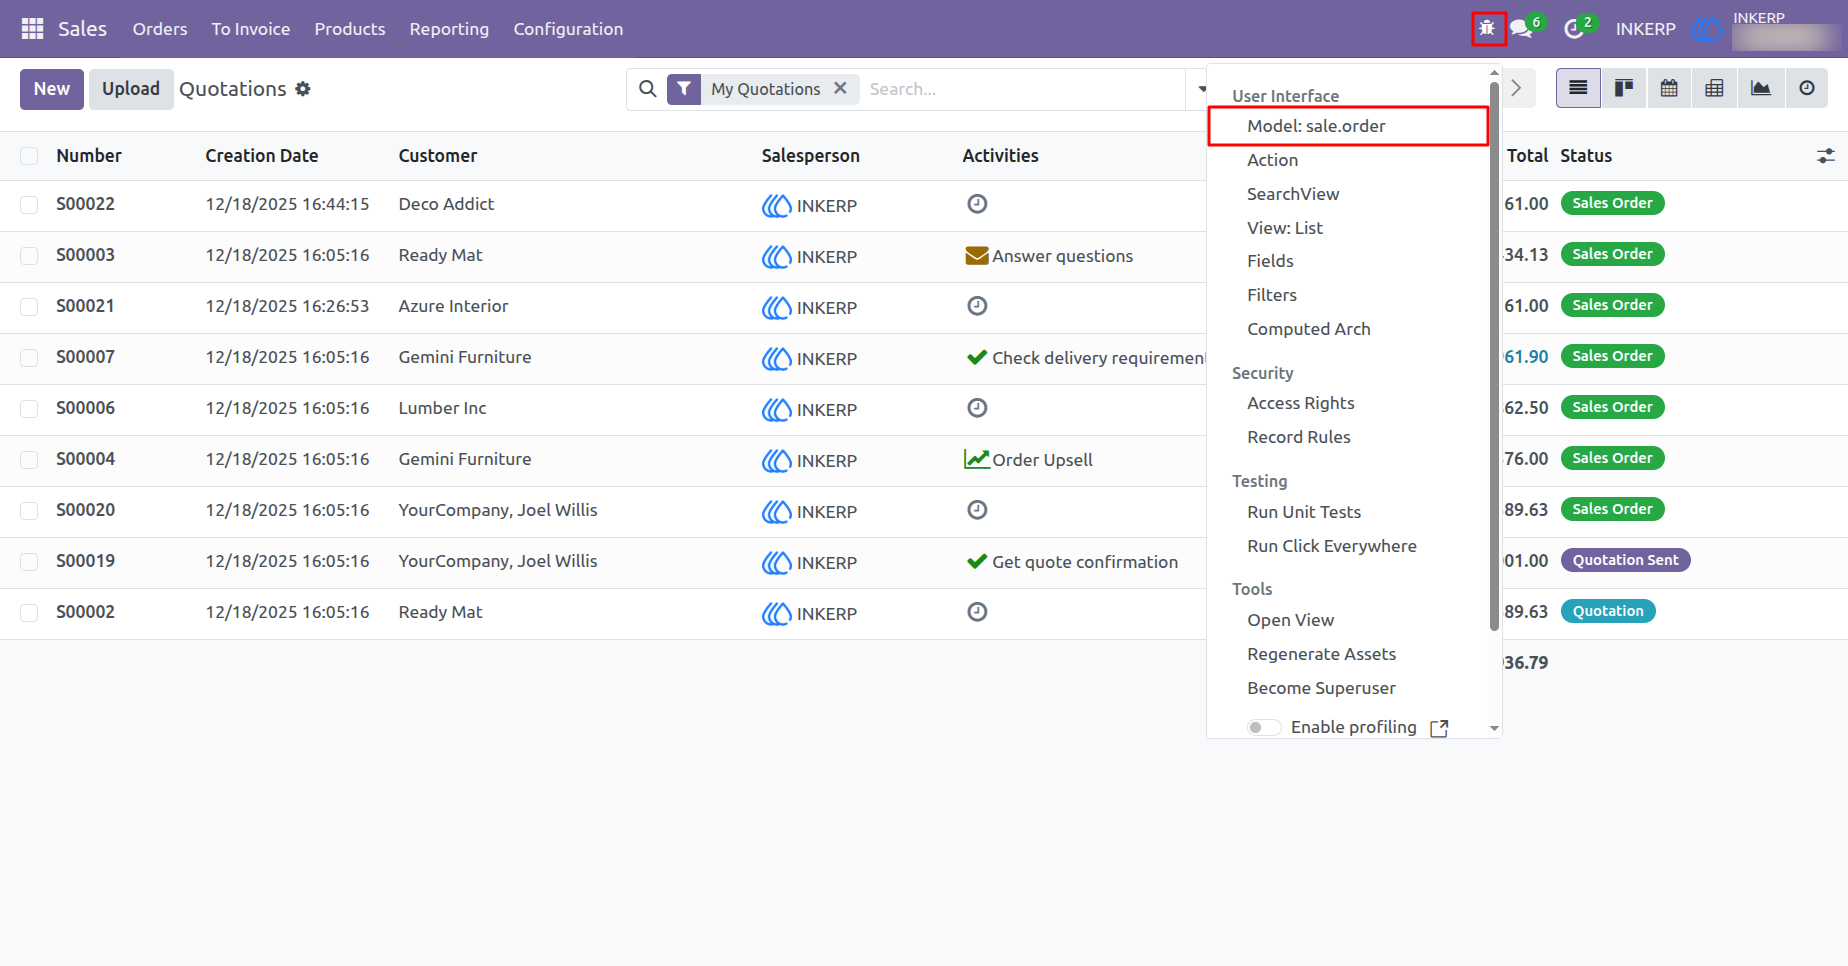Click the Quotations gear settings icon
Image resolution: width=1848 pixels, height=966 pixels.
click(x=303, y=89)
